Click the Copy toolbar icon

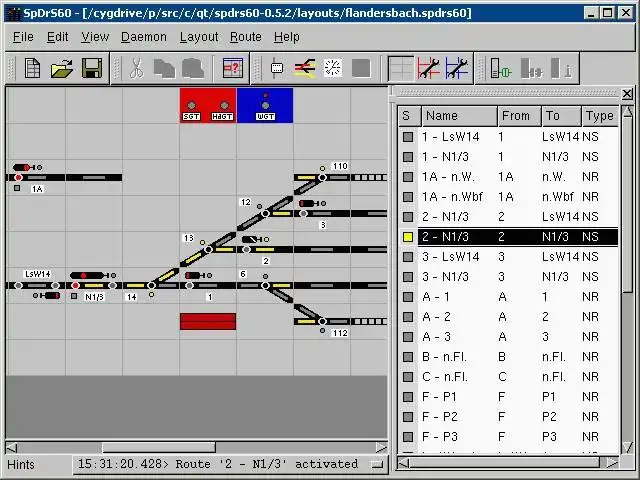[164, 68]
